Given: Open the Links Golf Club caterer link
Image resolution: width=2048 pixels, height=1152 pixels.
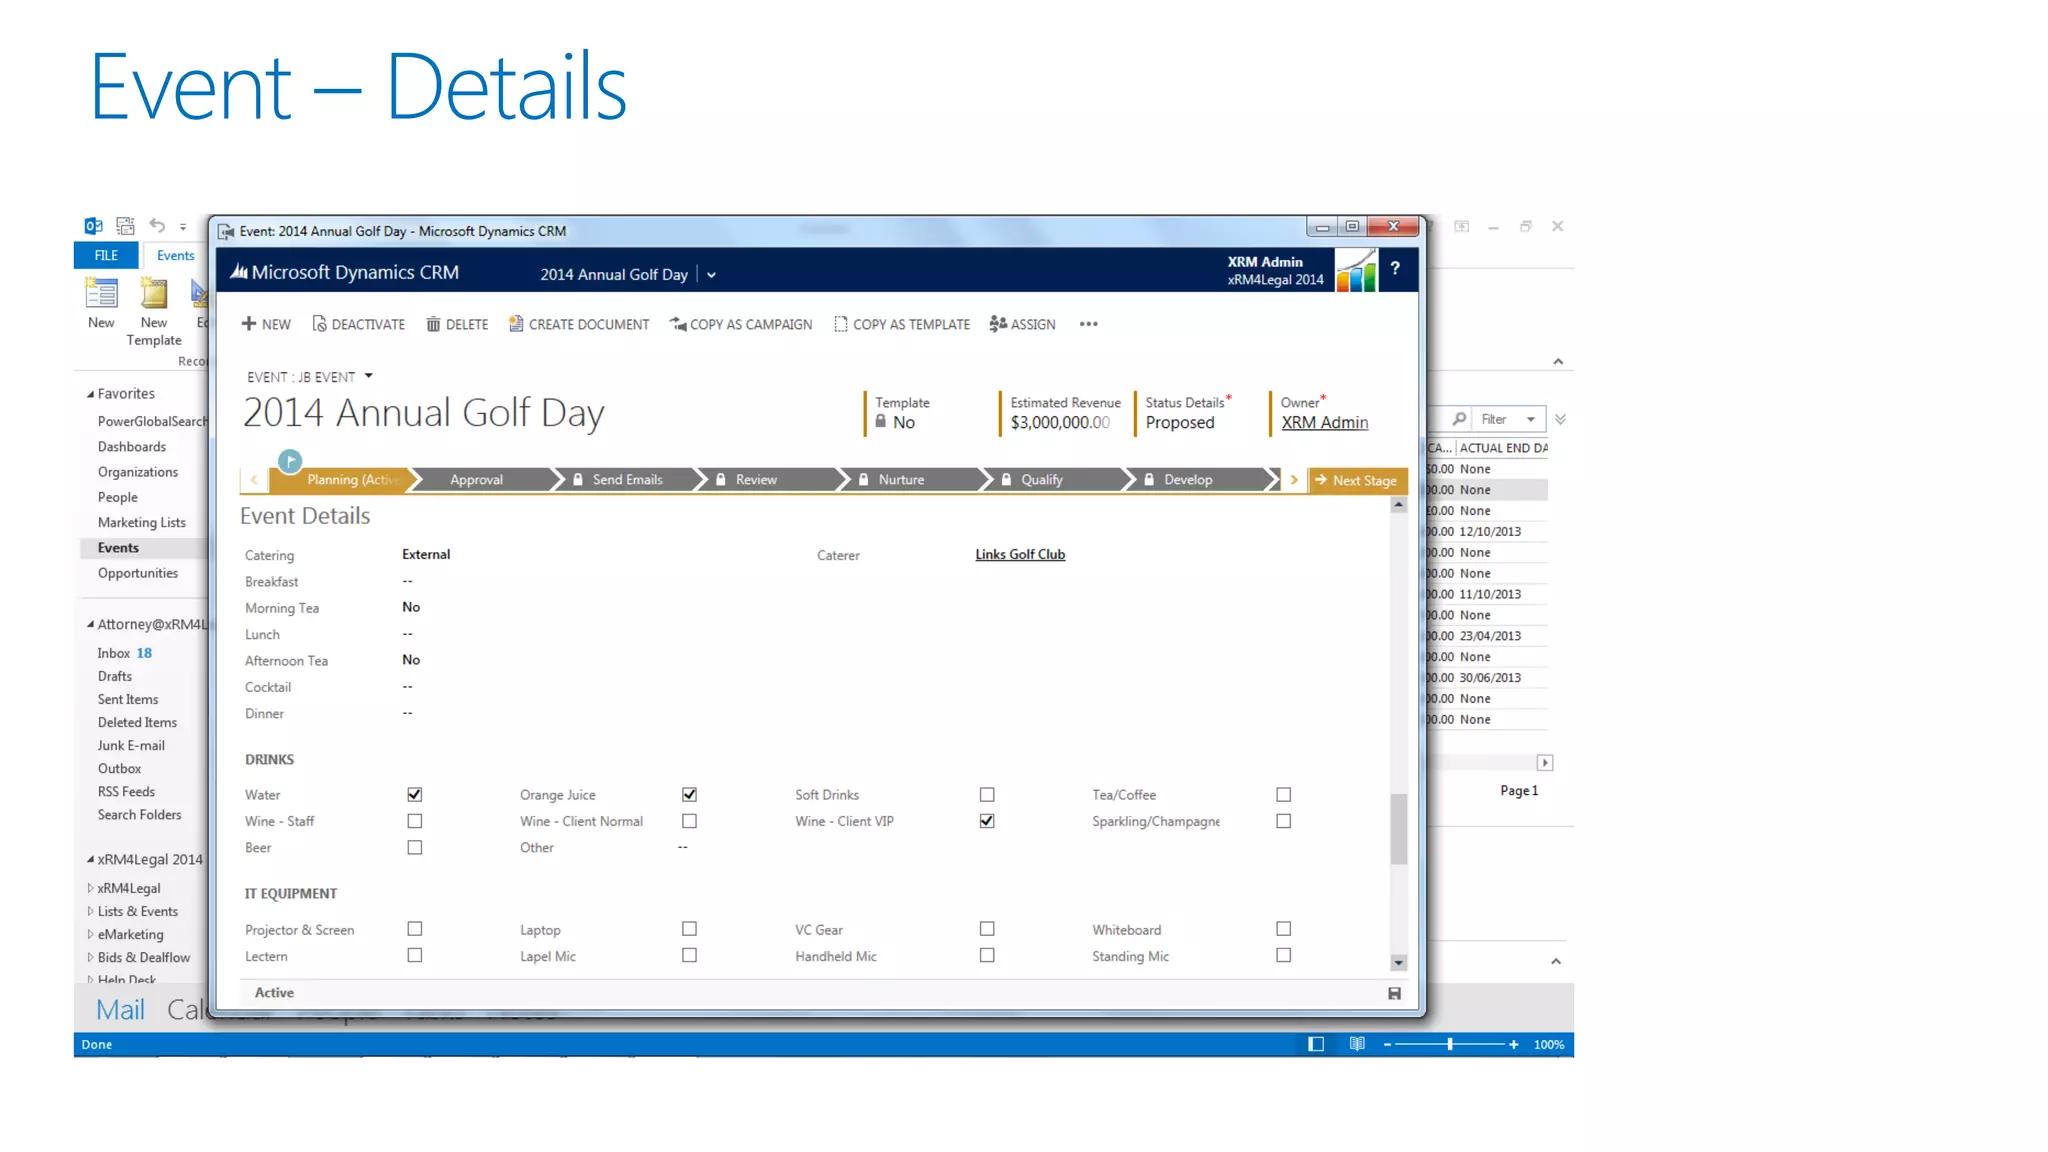Looking at the screenshot, I should tap(1020, 554).
